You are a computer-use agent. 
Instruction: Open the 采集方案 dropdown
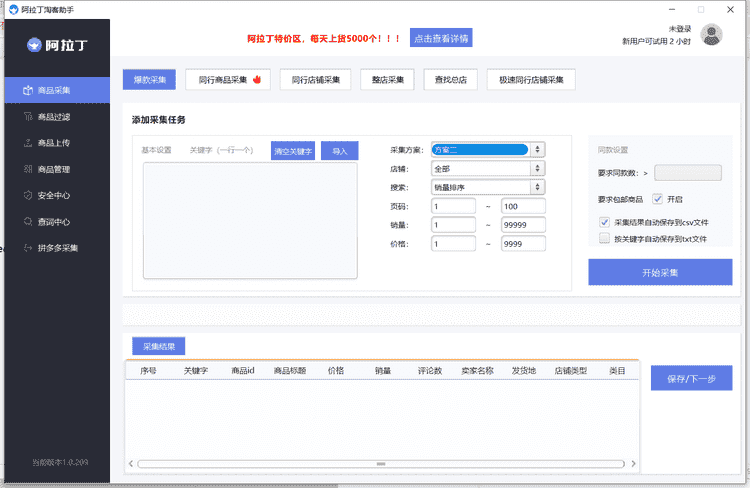pos(488,150)
